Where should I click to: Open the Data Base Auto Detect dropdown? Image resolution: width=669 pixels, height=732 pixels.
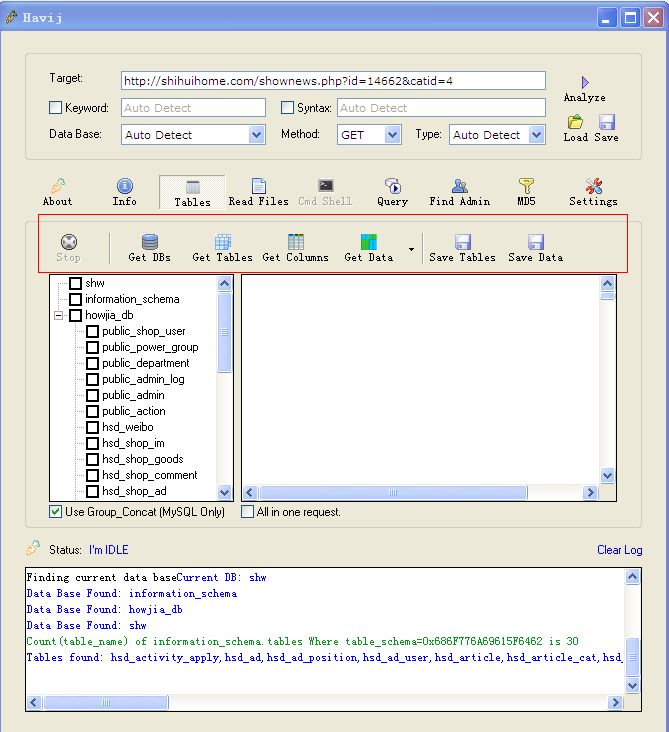click(256, 135)
